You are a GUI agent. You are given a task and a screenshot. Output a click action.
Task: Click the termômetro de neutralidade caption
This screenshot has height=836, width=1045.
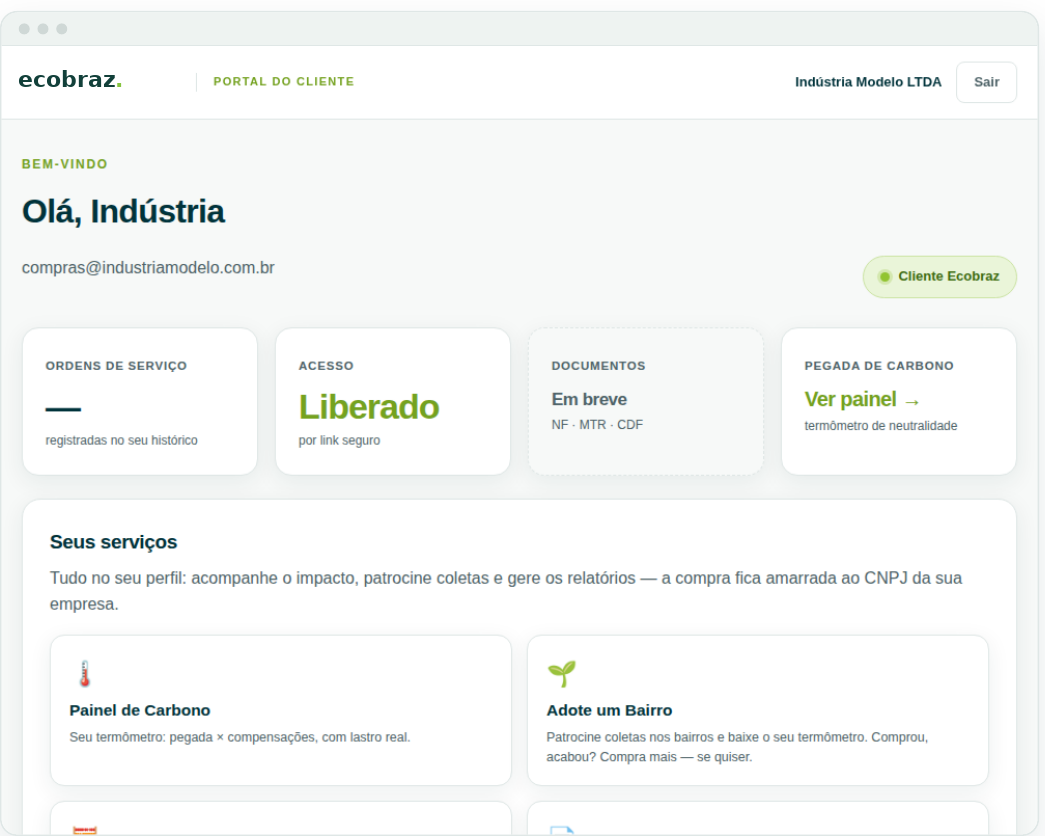pos(881,425)
